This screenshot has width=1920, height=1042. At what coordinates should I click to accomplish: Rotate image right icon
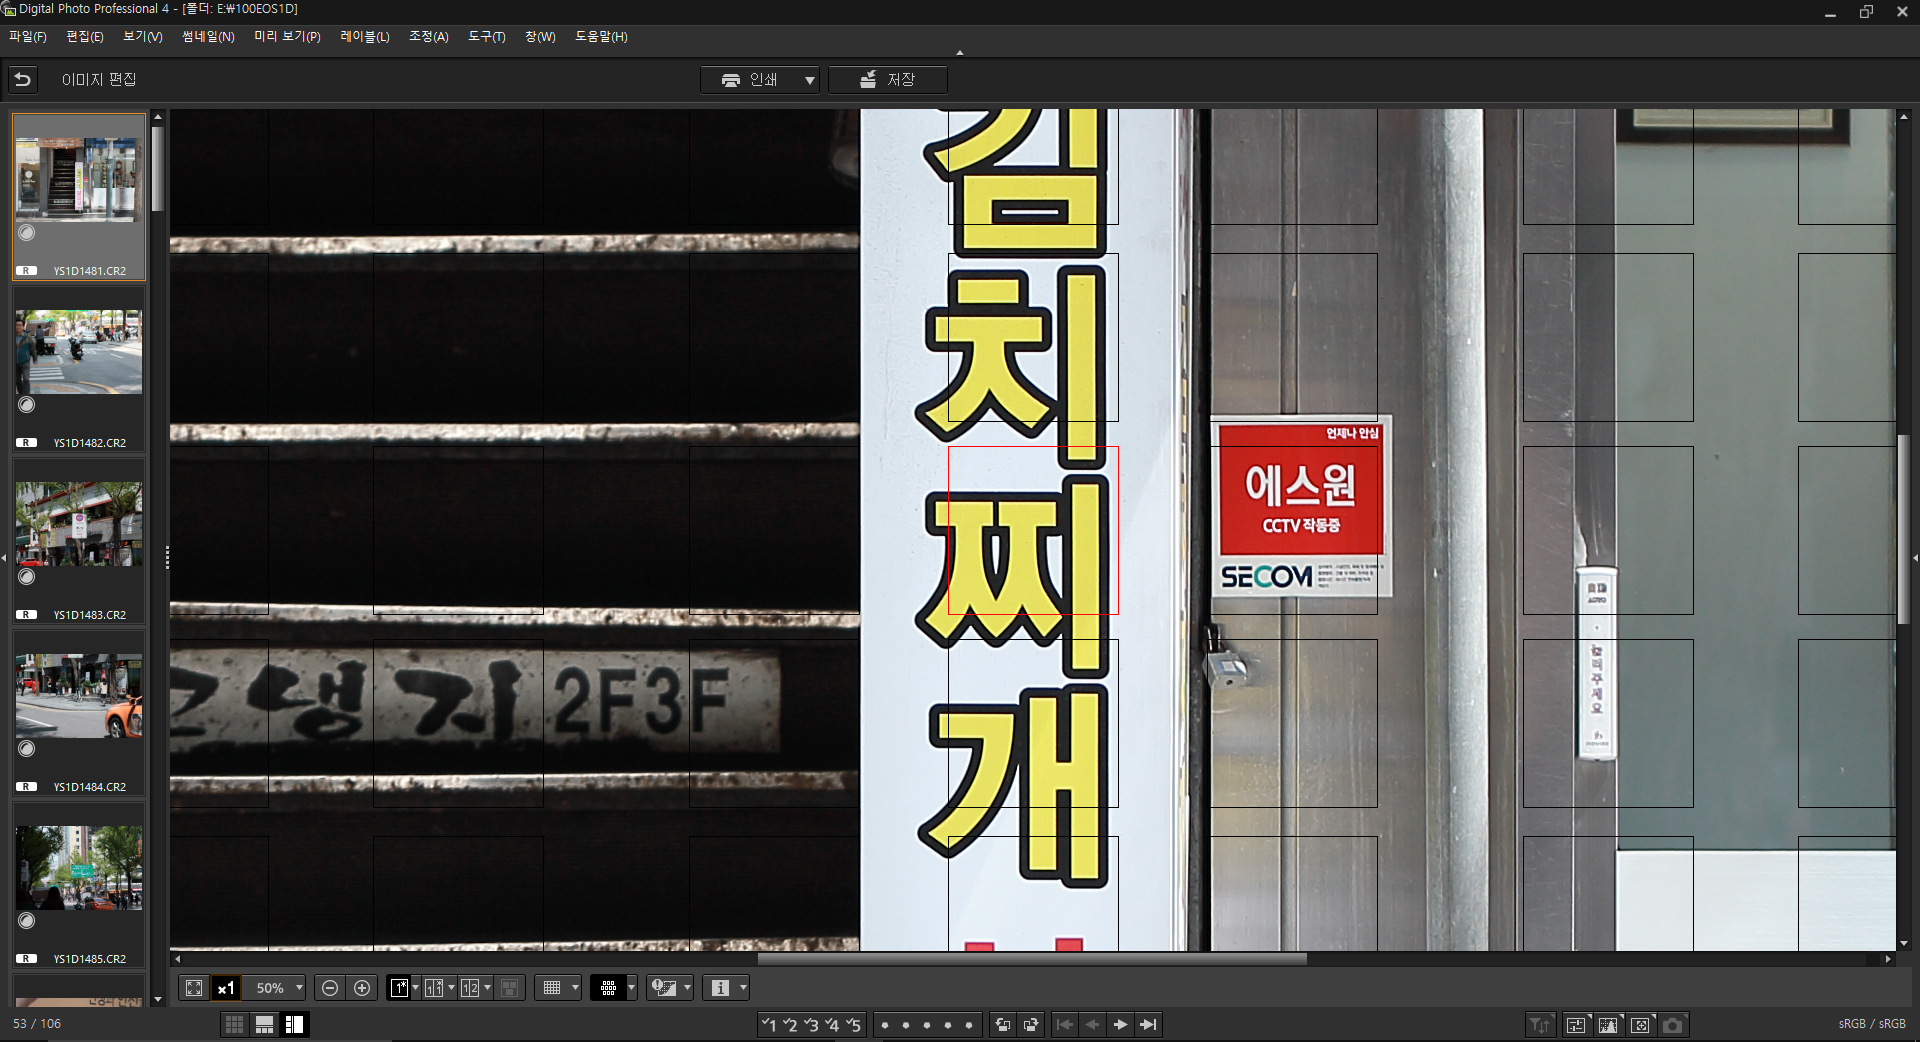[1031, 1024]
